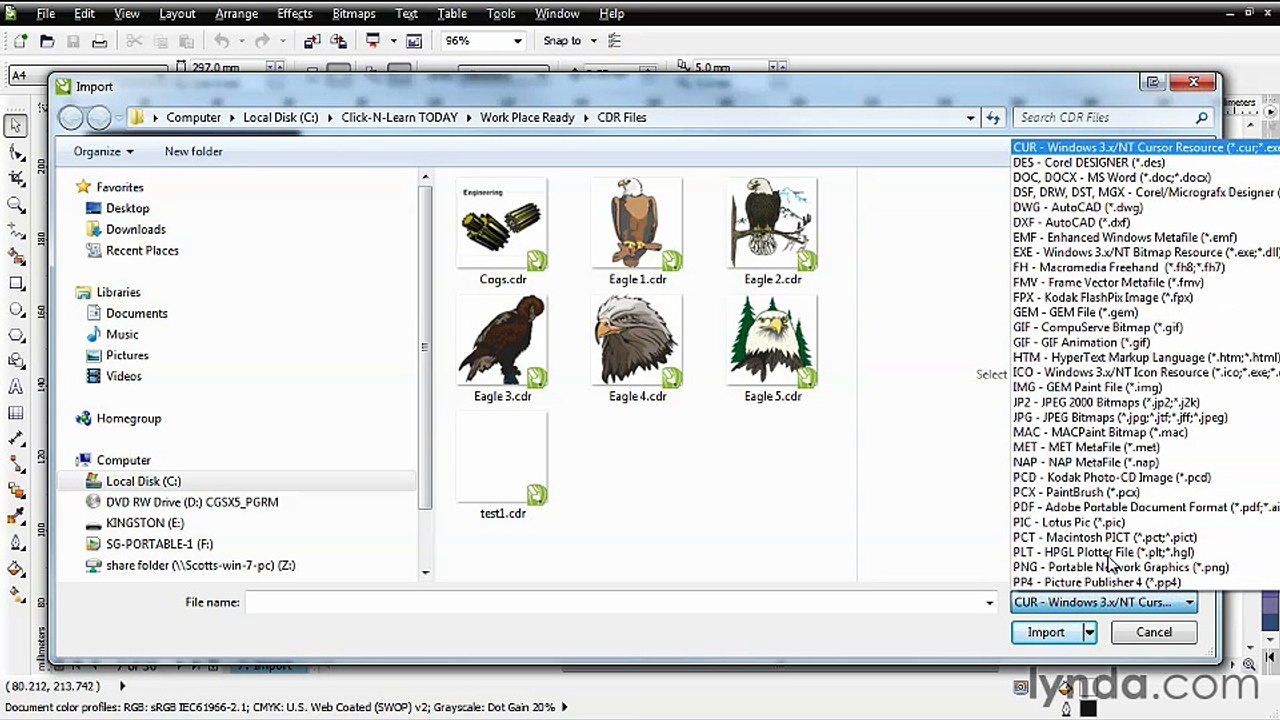Open the Application Launcher dropdown arrow
Image resolution: width=1280 pixels, height=720 pixels.
[x=393, y=41]
